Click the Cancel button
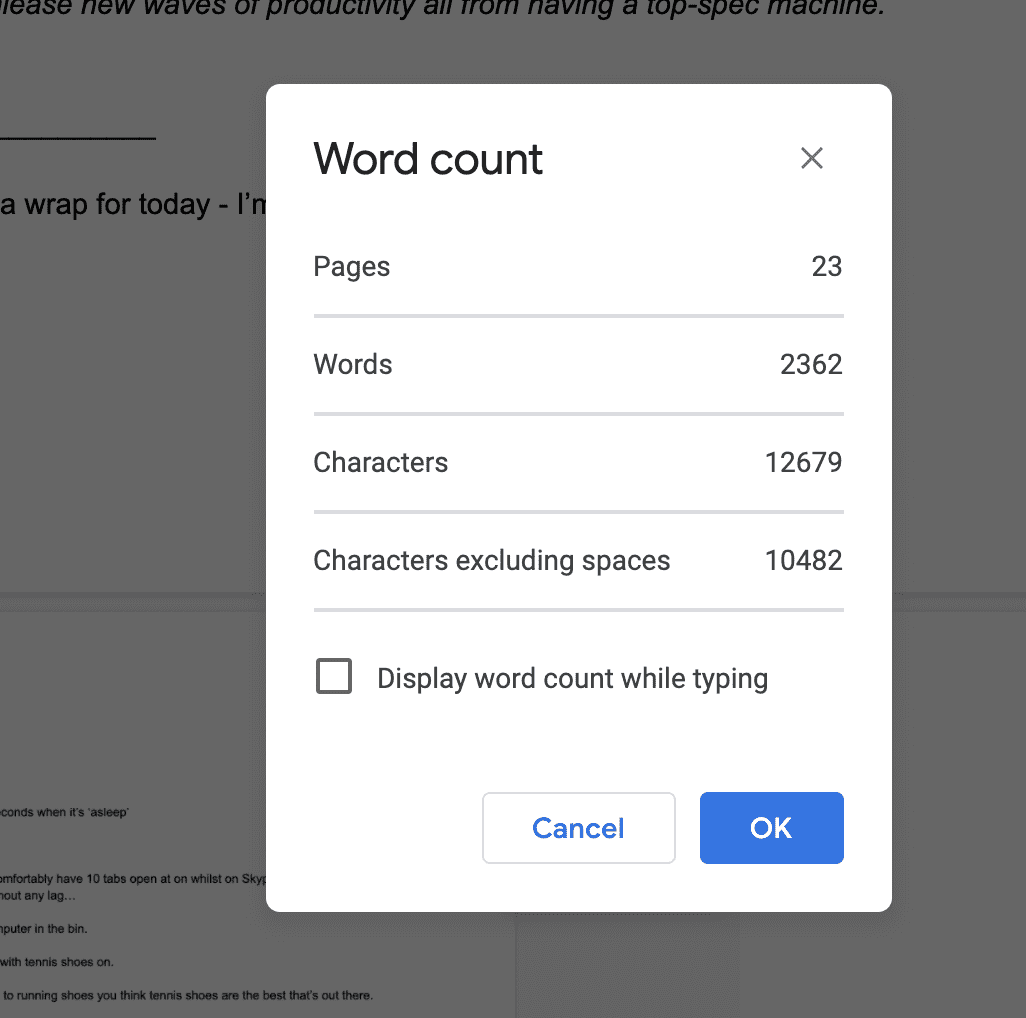The image size is (1026, 1018). [x=578, y=828]
